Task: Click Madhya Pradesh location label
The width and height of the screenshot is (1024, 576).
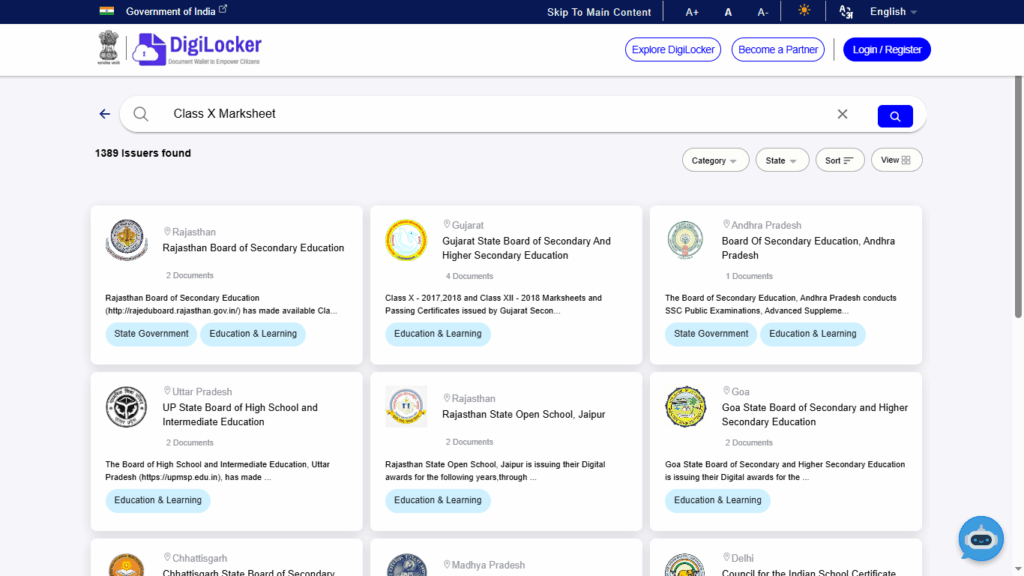Action: click(484, 565)
